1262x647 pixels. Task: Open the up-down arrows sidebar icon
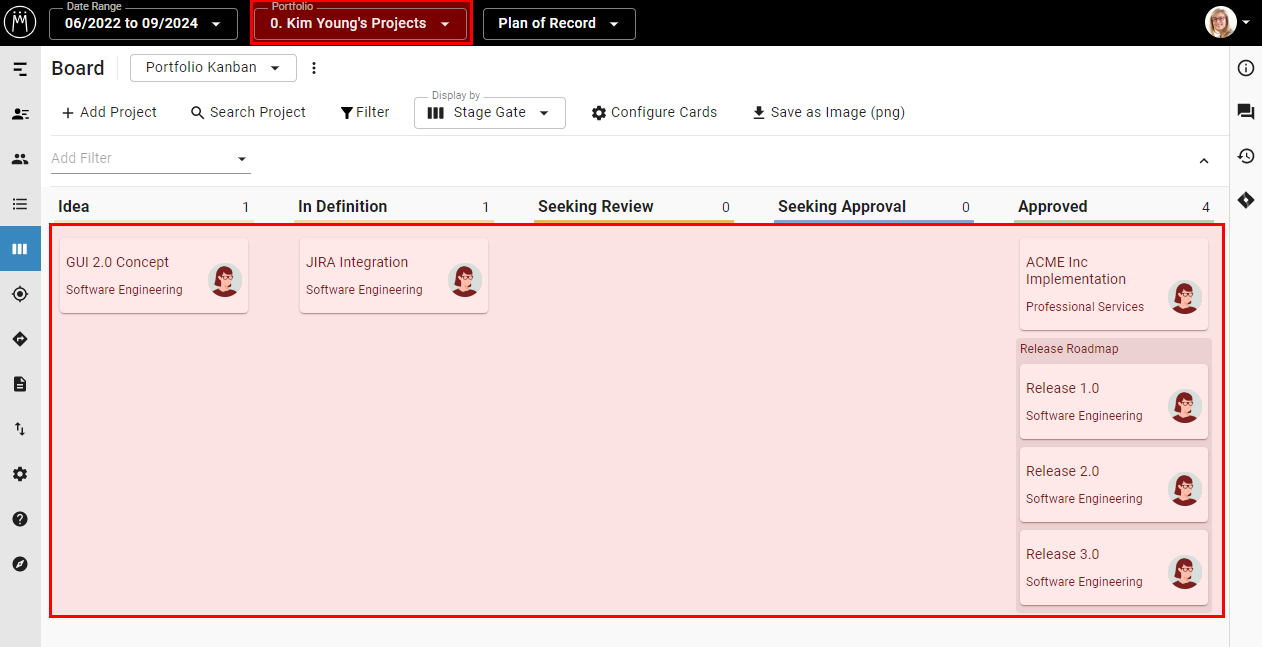[20, 429]
